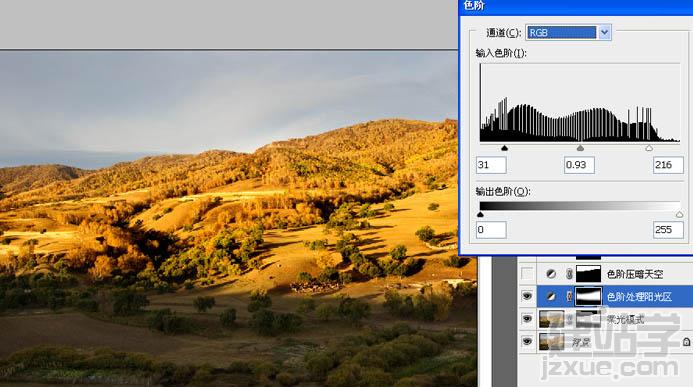Click the input black point slider triangle
Image resolution: width=693 pixels, height=387 pixels.
pyautogui.click(x=504, y=148)
